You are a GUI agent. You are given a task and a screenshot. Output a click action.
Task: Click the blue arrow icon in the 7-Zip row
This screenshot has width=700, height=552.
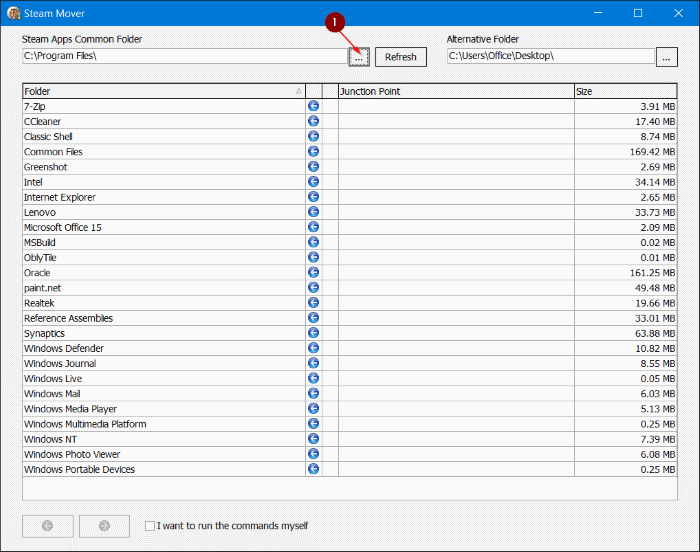(x=313, y=106)
